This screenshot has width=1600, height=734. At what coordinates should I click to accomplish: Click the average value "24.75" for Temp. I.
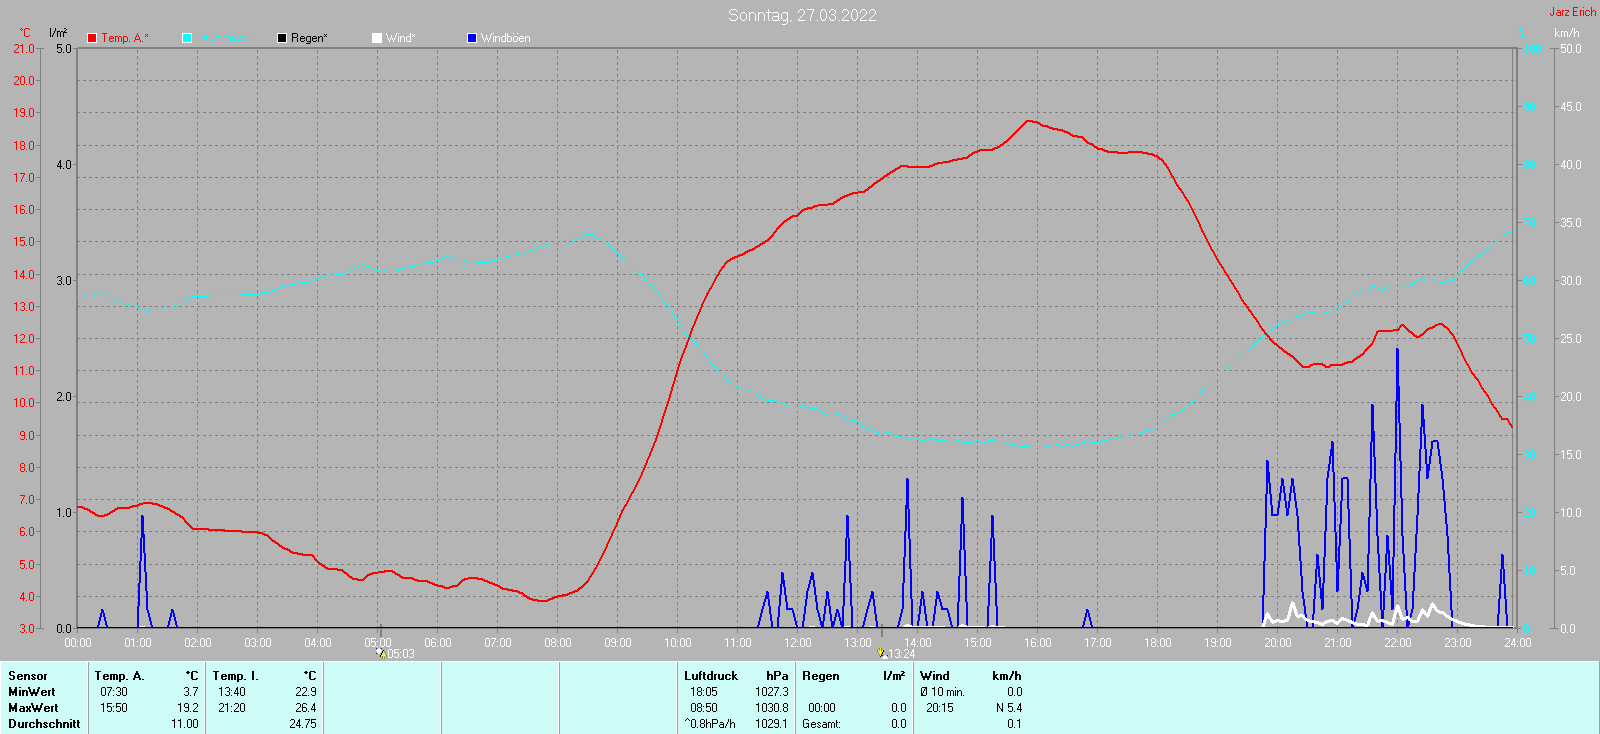303,724
